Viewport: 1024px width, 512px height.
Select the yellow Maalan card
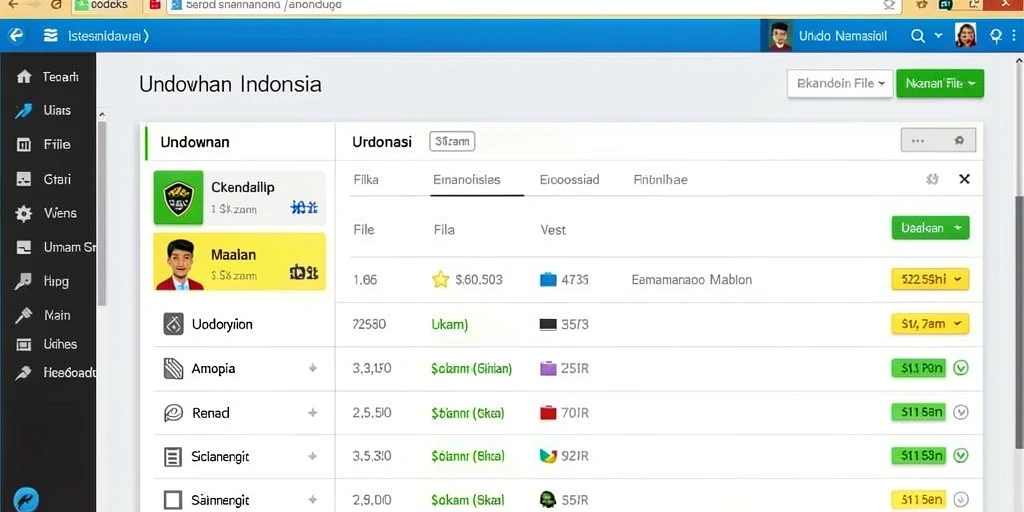coord(239,262)
